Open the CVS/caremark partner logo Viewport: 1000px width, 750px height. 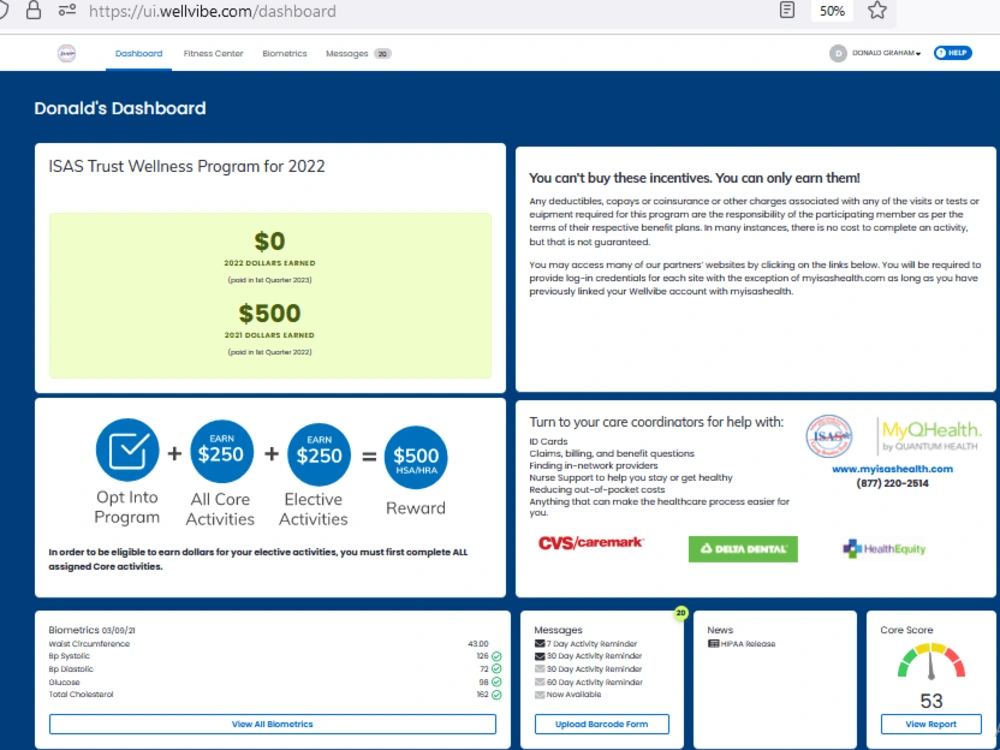click(591, 543)
